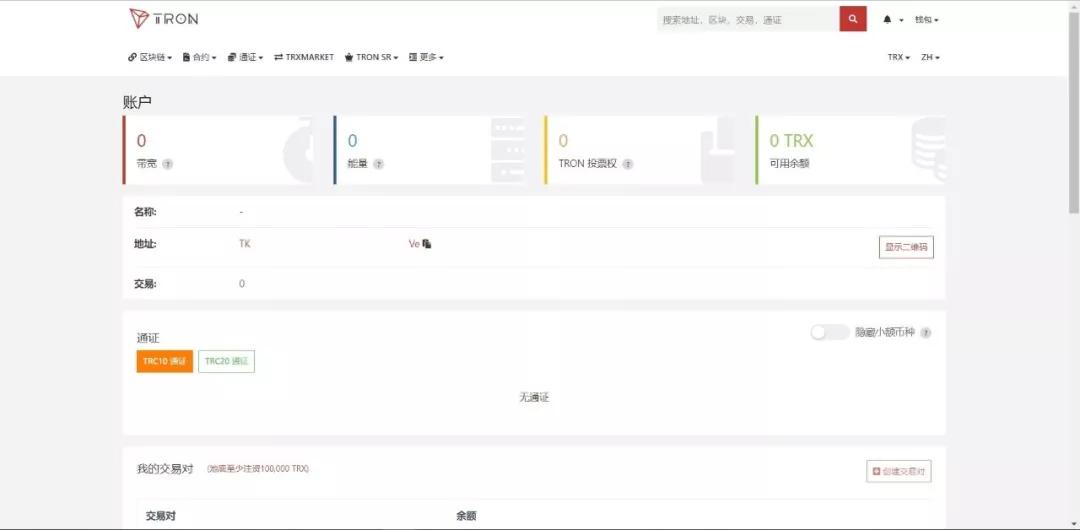Open the ZH language dropdown
This screenshot has width=1080, height=530.
[931, 57]
